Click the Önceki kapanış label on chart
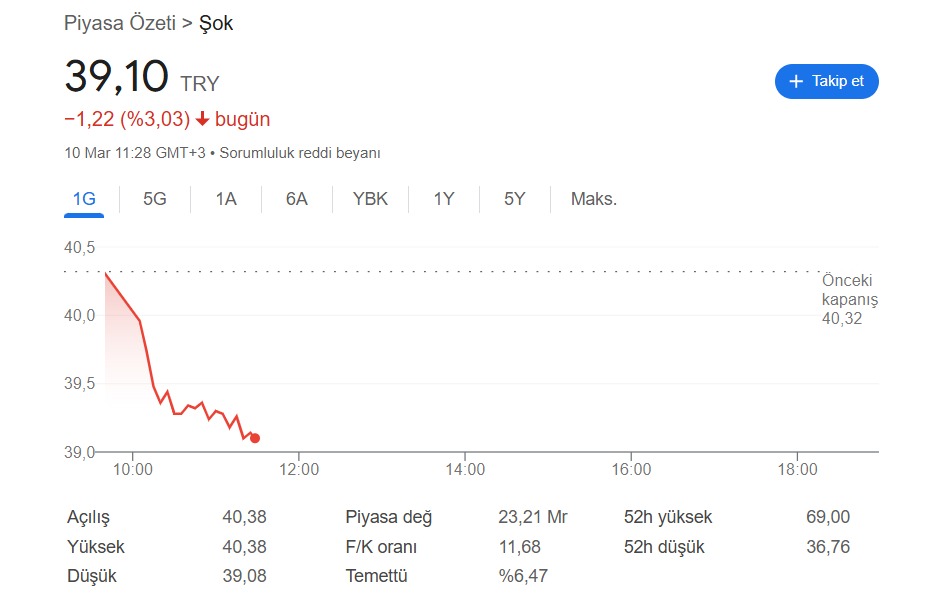 tap(849, 290)
